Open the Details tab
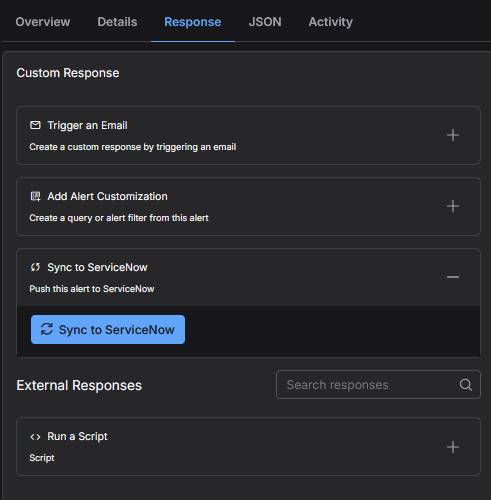491x500 pixels. pos(117,22)
